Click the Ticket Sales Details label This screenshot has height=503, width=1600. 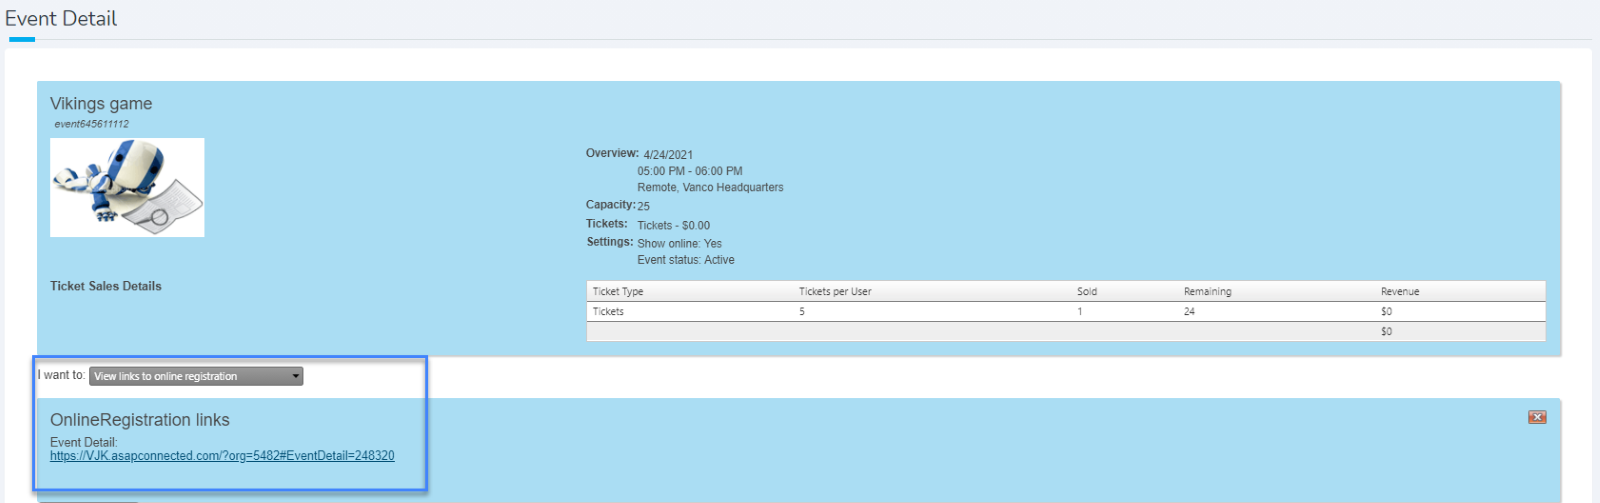point(106,286)
